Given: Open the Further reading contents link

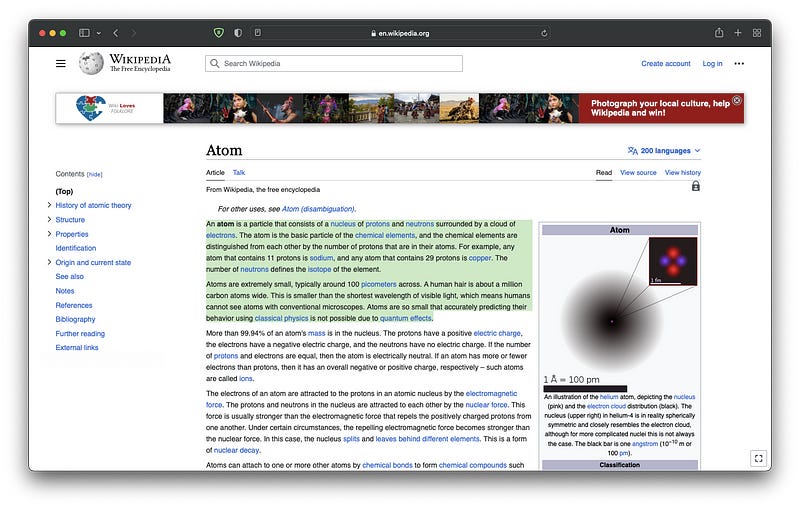Looking at the screenshot, I should pyautogui.click(x=80, y=334).
